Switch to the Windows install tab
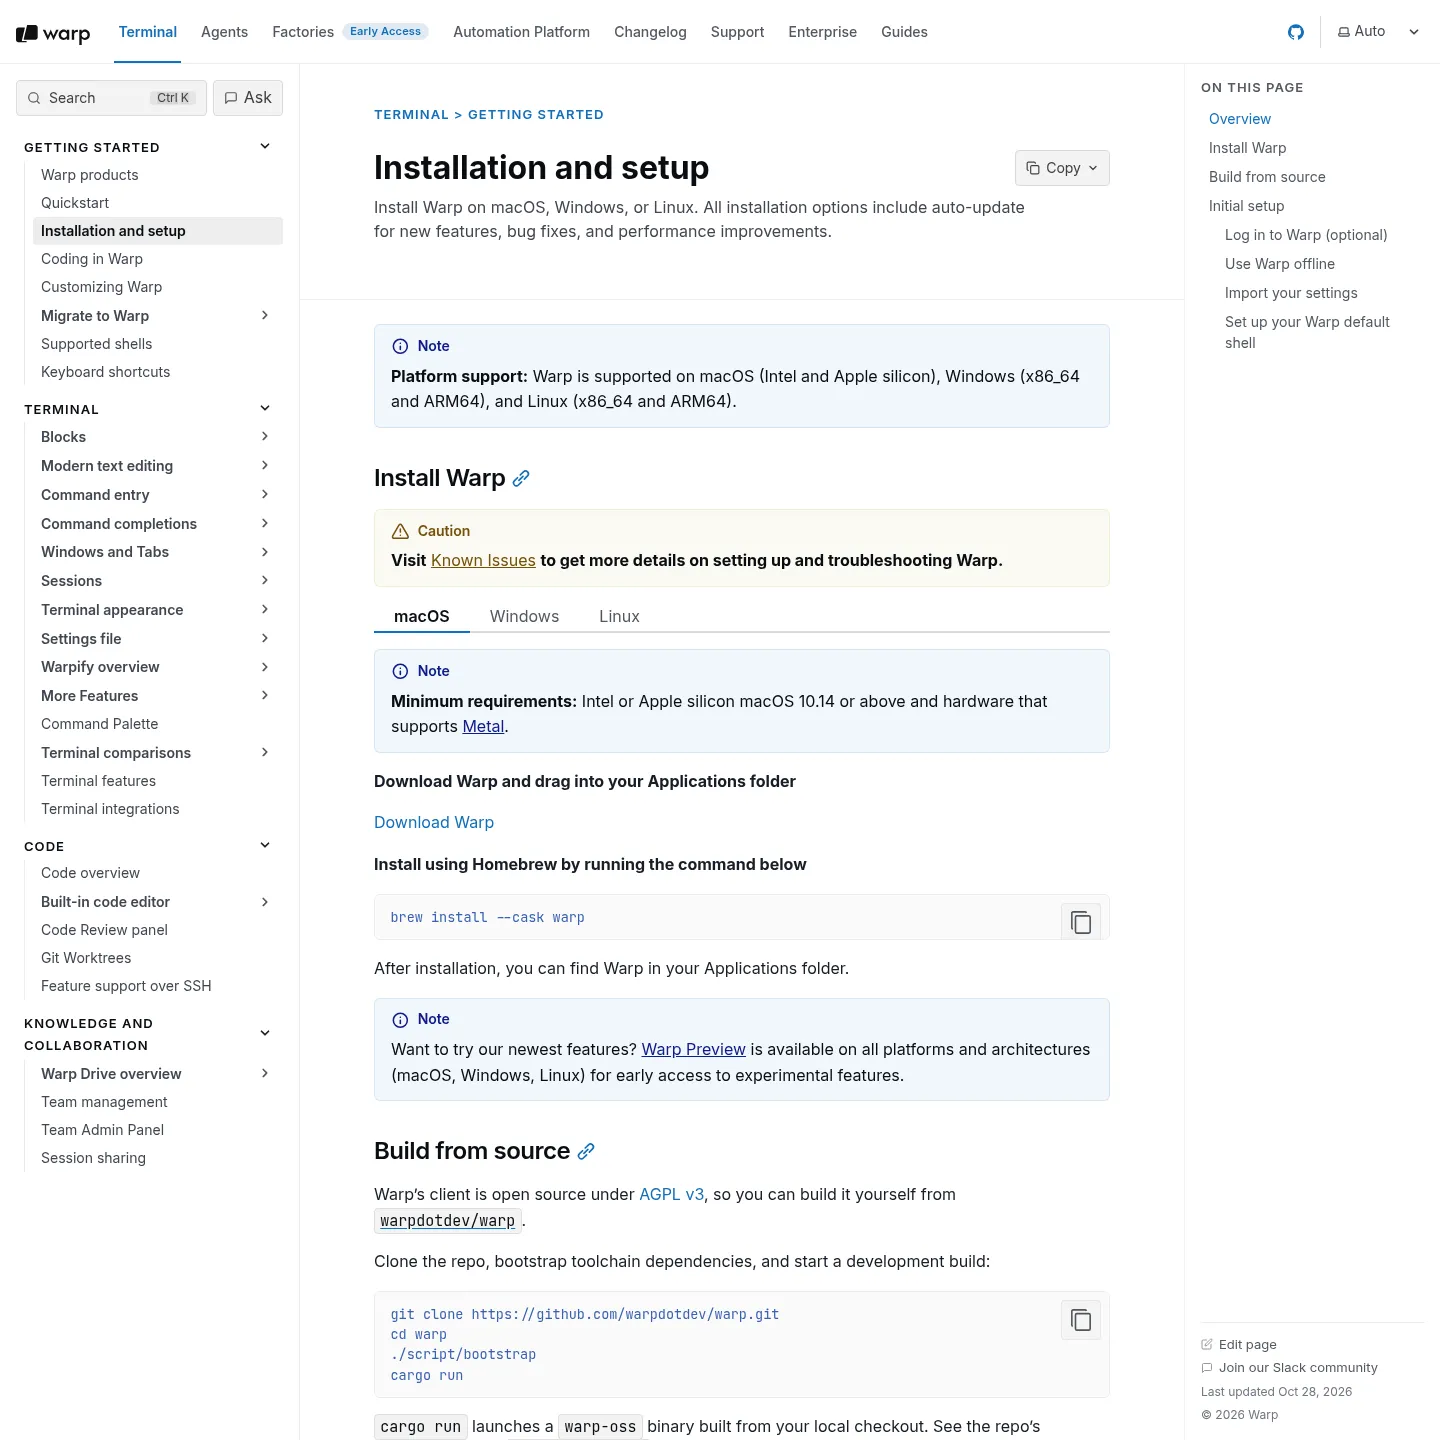This screenshot has height=1440, width=1440. click(x=524, y=617)
